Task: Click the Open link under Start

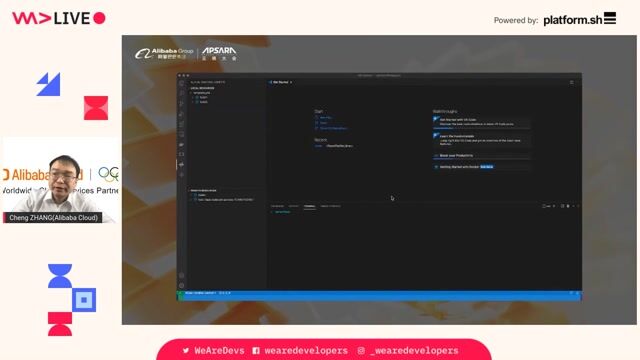Action: pos(324,123)
